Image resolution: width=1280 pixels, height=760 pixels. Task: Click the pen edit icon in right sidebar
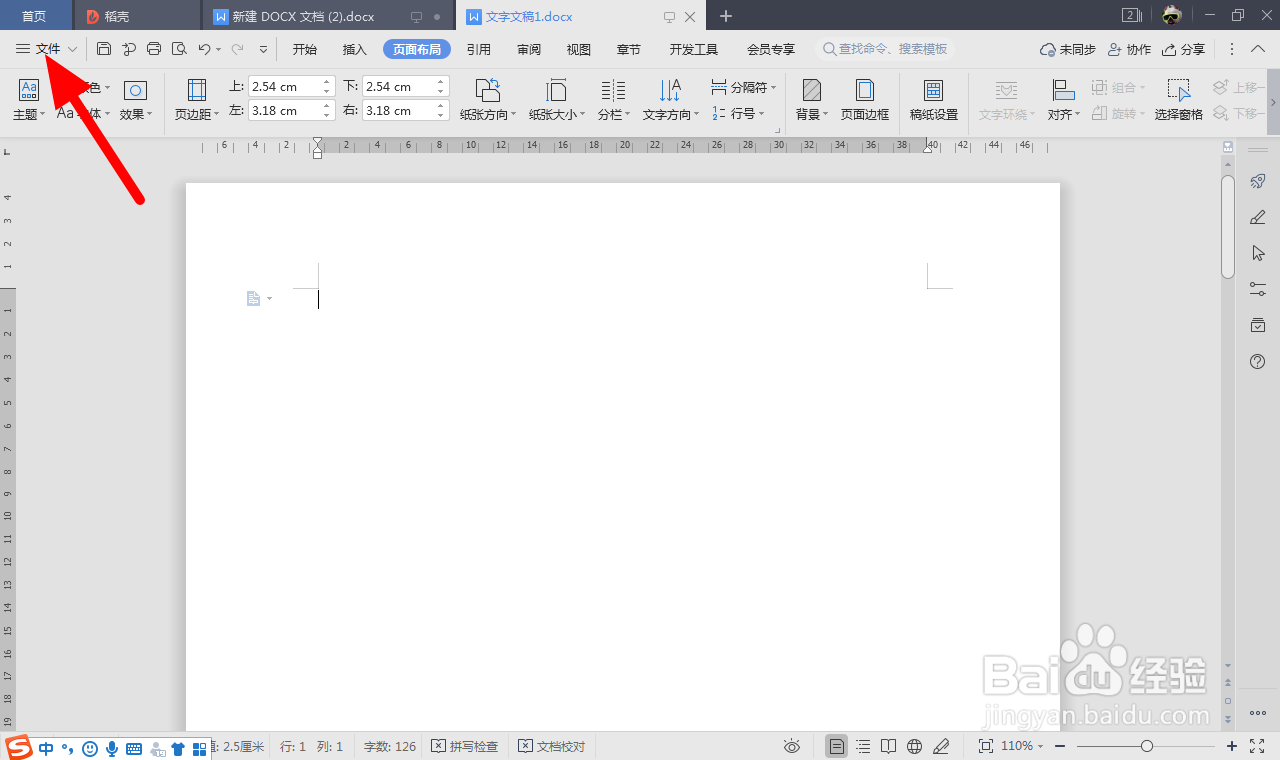coord(1258,217)
